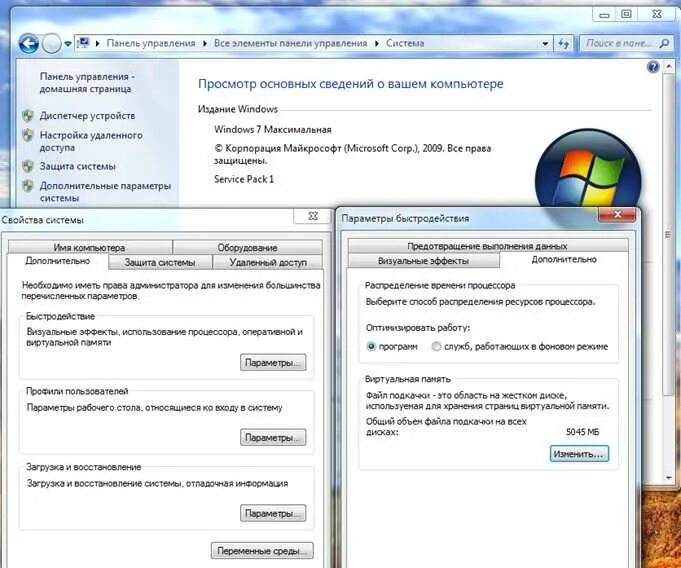The width and height of the screenshot is (681, 568).
Task: Click Параметры button under Быстродействие
Action: pyautogui.click(x=273, y=363)
